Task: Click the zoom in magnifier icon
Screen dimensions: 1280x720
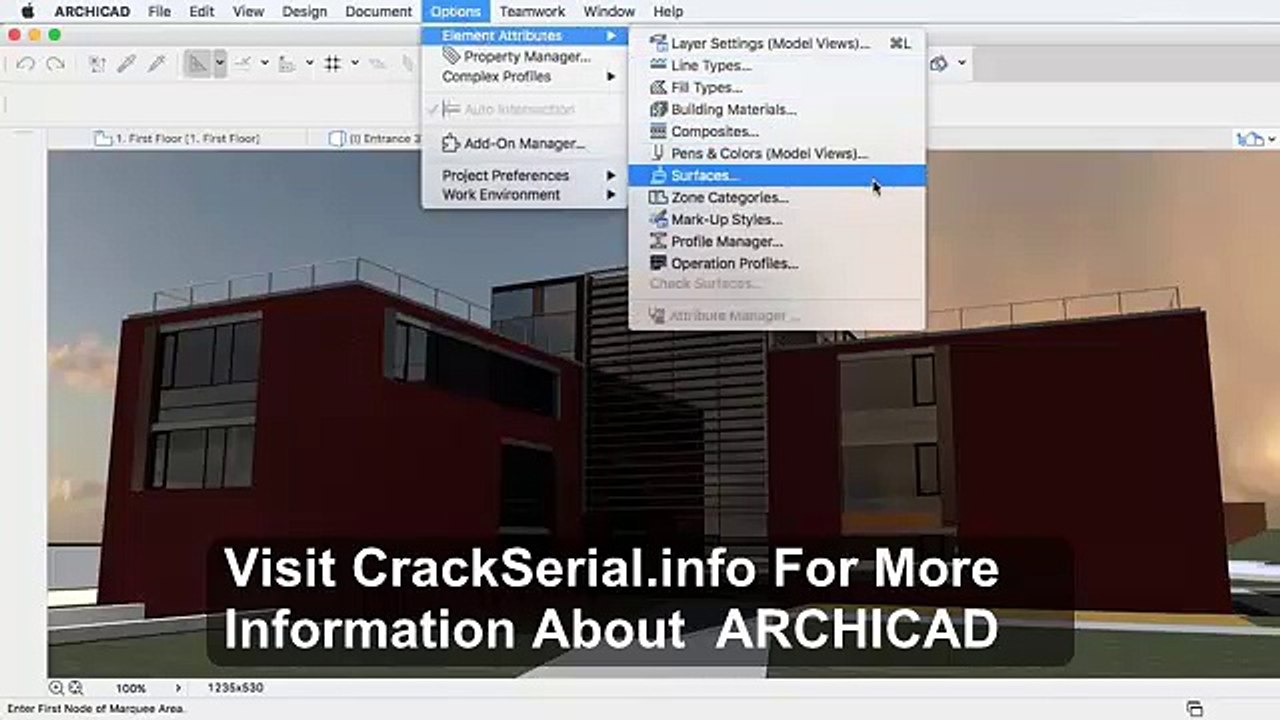Action: point(75,688)
